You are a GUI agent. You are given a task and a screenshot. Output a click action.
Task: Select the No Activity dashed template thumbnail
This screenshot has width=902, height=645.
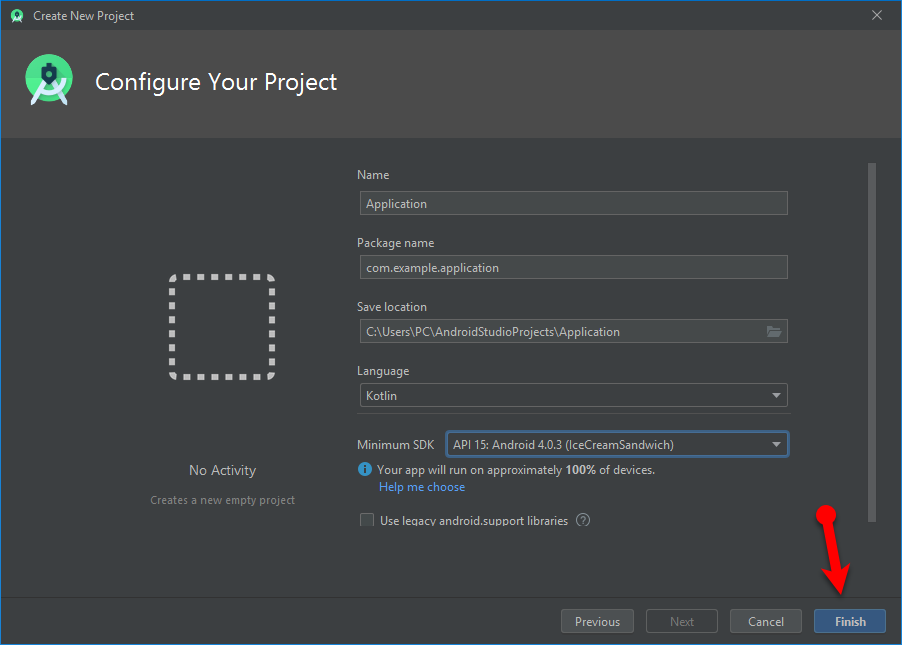[x=222, y=327]
